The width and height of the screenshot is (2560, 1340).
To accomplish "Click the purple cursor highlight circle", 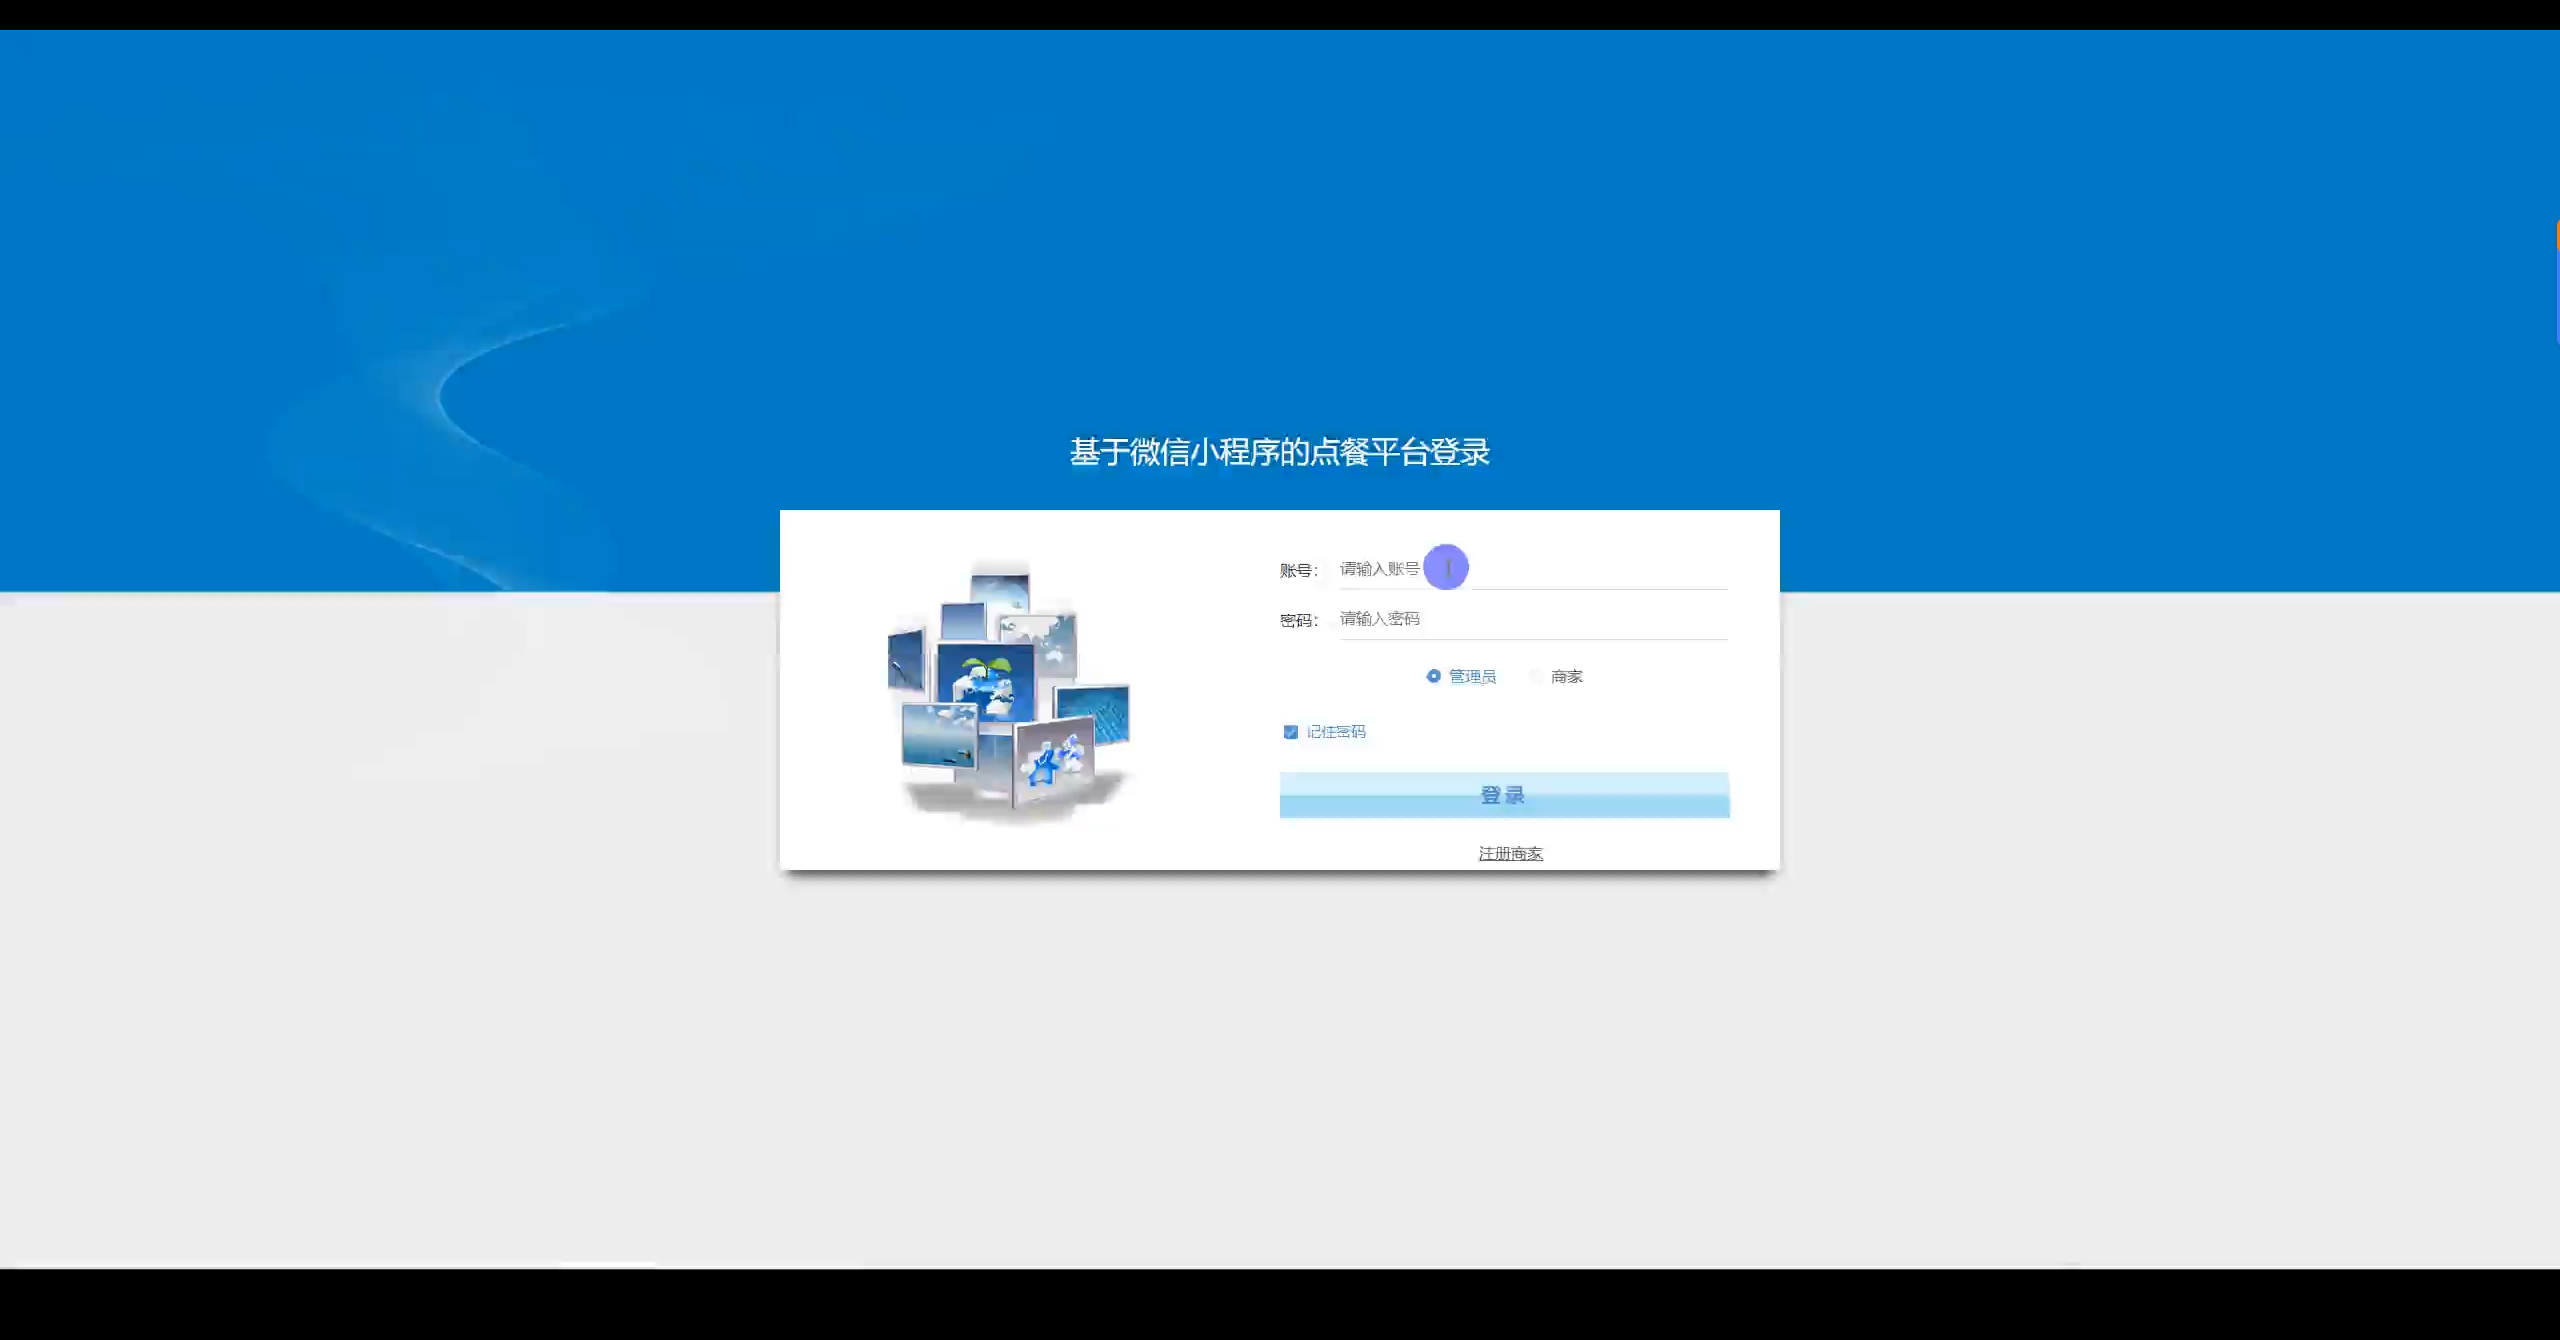I will (x=1446, y=567).
